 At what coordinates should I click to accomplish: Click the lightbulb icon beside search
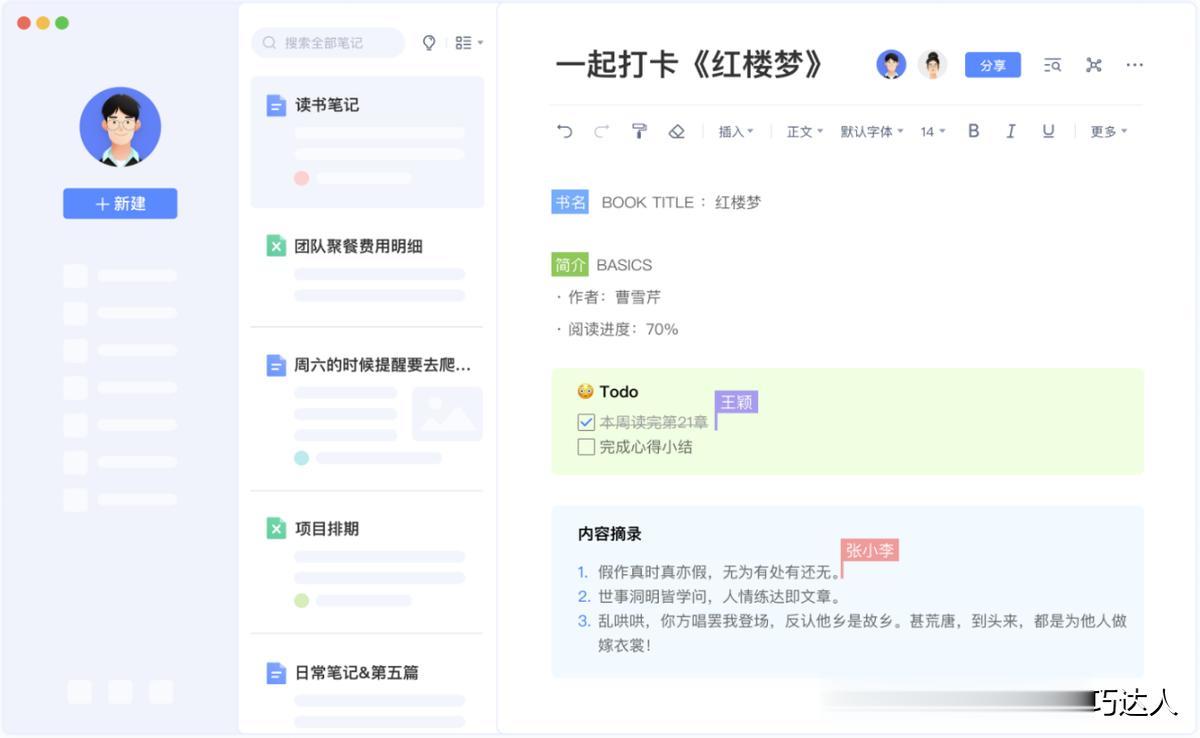coord(429,43)
